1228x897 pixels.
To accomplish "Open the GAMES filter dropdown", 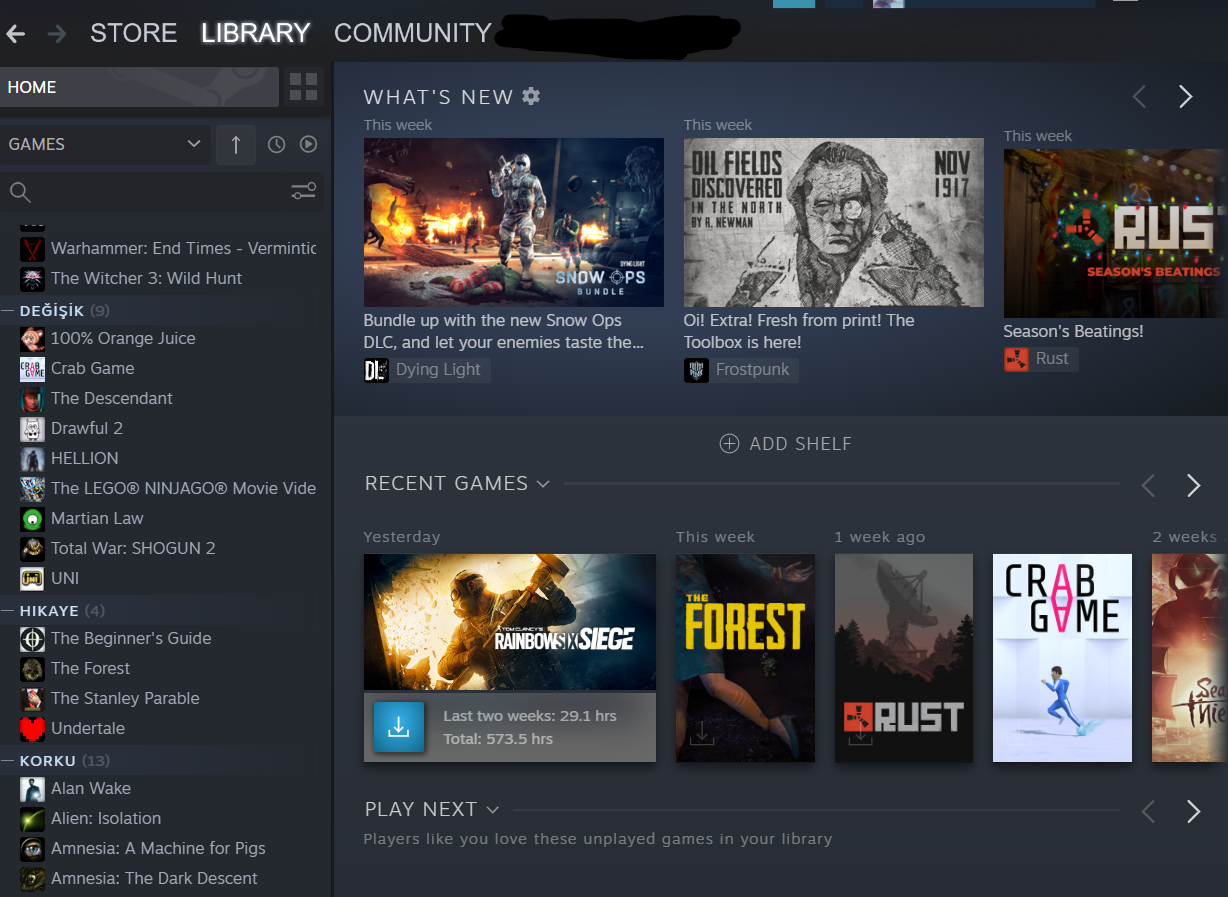I will pyautogui.click(x=105, y=145).
